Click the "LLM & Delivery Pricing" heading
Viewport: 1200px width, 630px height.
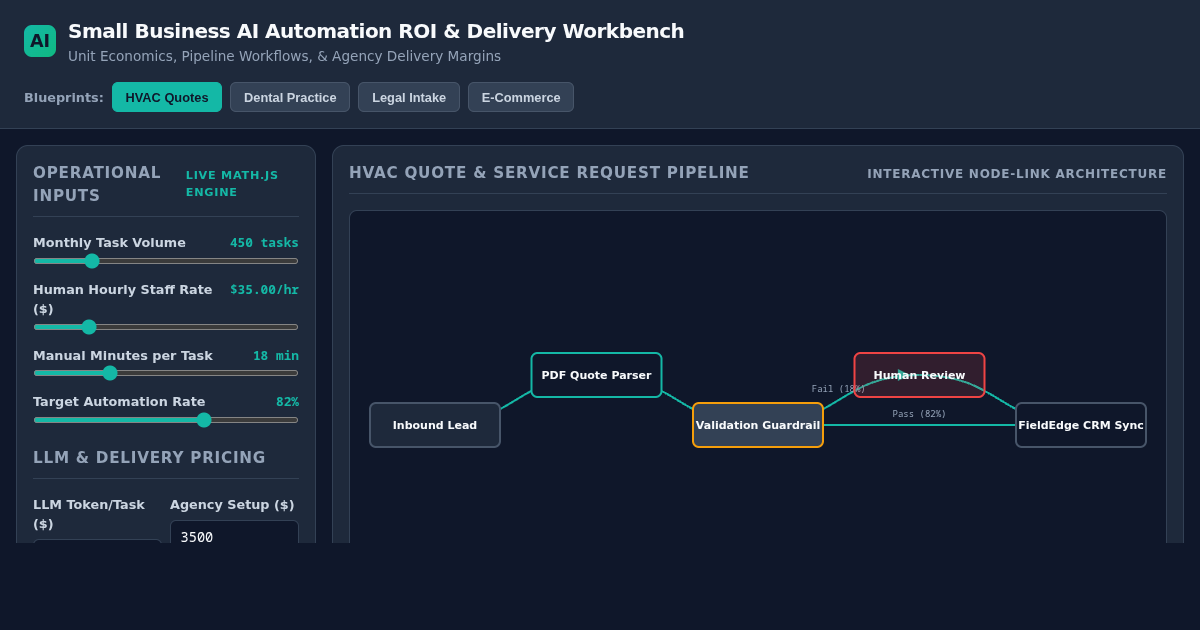(x=149, y=458)
